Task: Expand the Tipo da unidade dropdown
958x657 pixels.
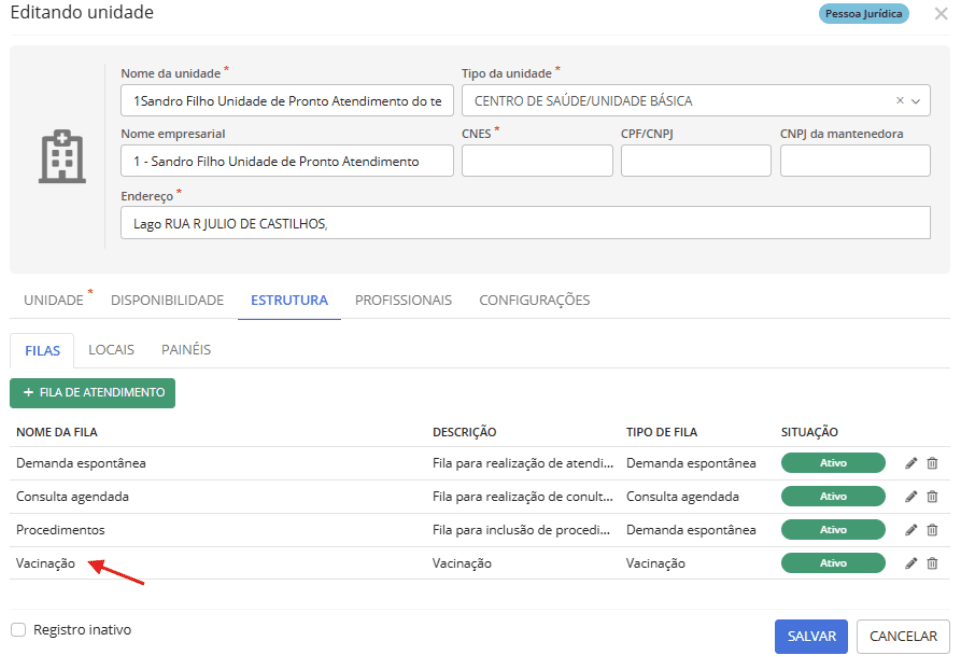Action: point(916,101)
